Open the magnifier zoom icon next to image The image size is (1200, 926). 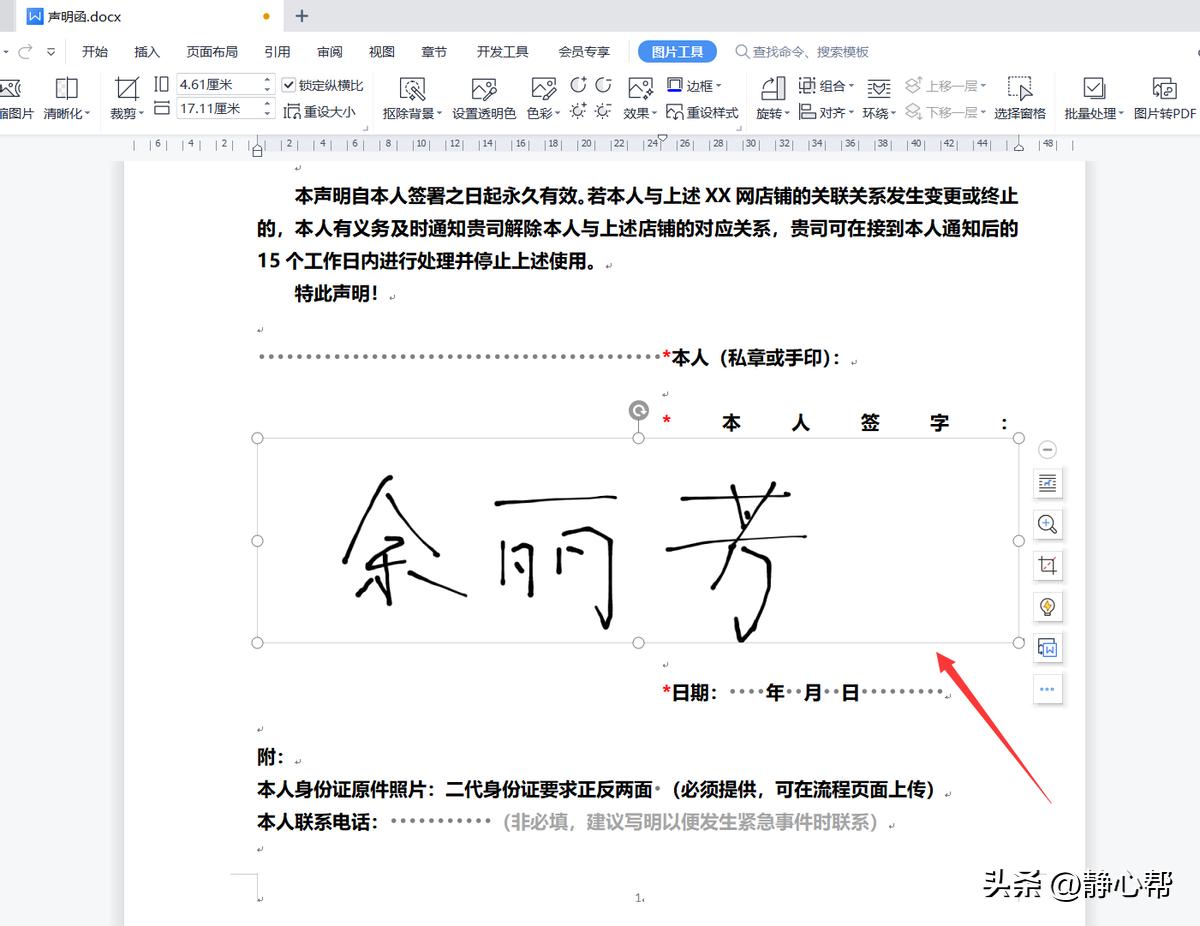1047,524
